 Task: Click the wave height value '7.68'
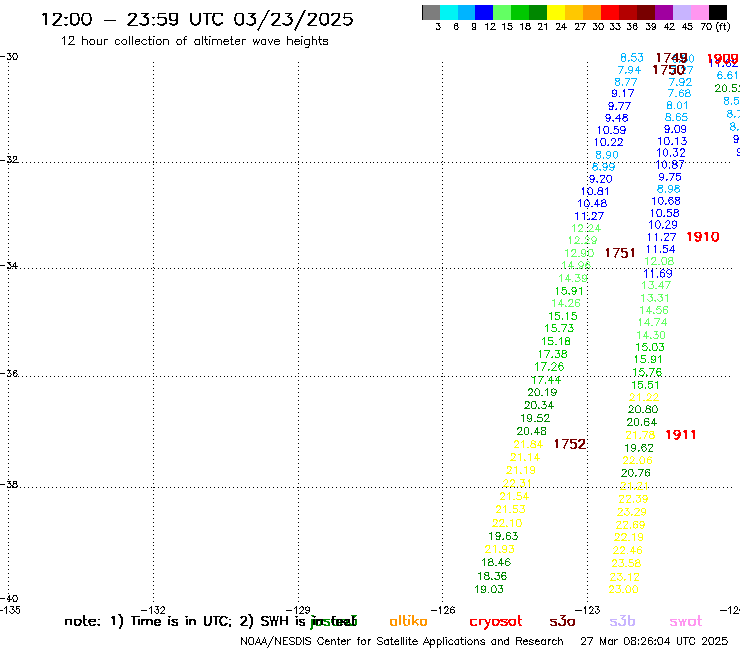pyautogui.click(x=679, y=93)
